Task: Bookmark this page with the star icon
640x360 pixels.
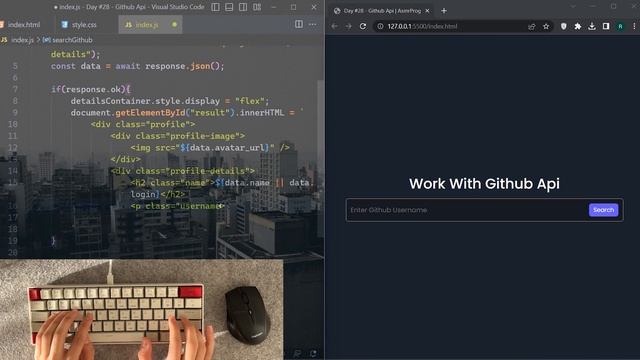Action: point(546,26)
